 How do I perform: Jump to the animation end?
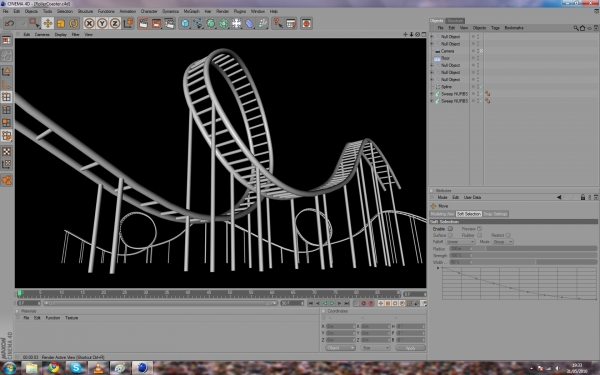click(x=347, y=303)
